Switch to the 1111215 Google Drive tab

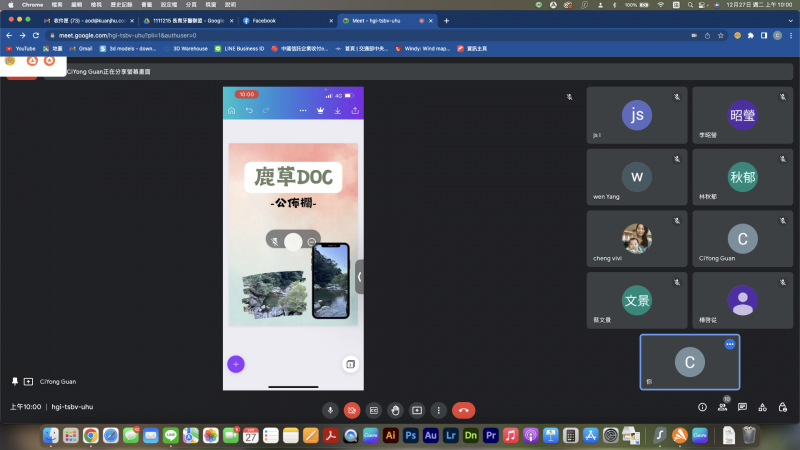pos(188,20)
